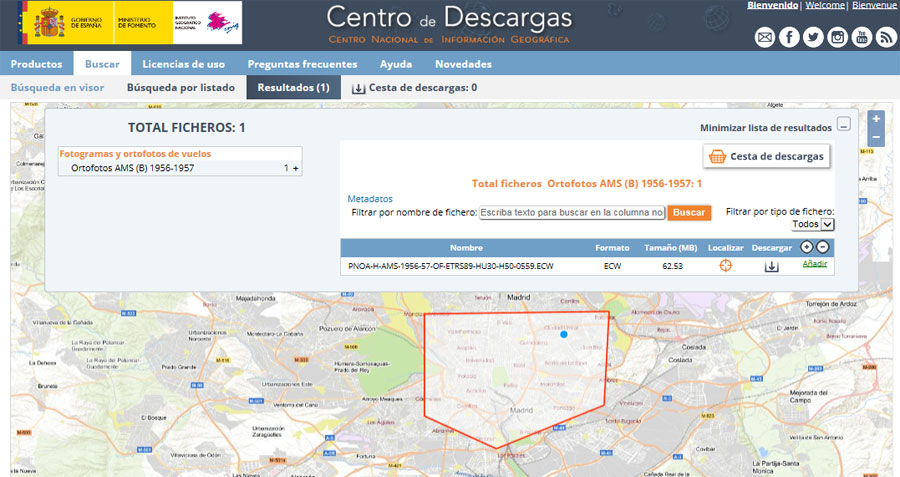Click the plus icon in table header

pyautogui.click(x=806, y=247)
